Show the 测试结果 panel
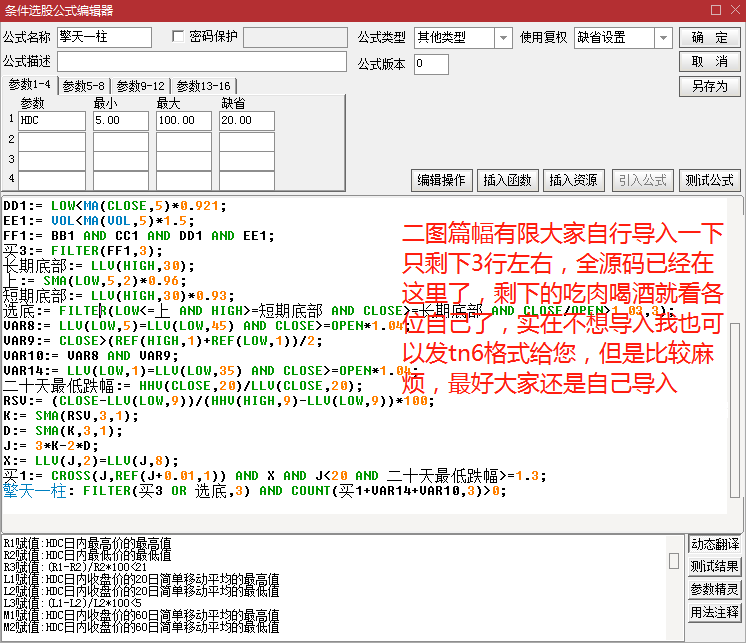The width and height of the screenshot is (746, 643). pos(715,566)
